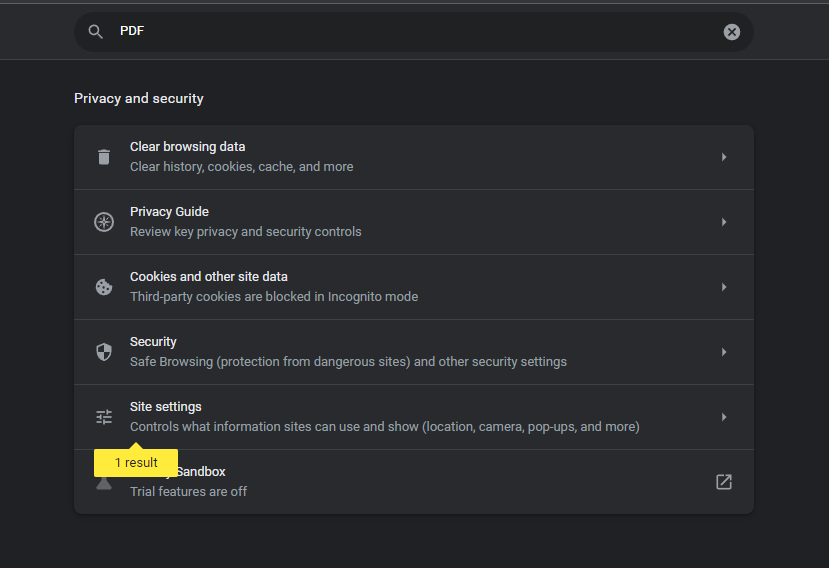Viewport: 829px width, 568px height.
Task: Click the Security settings title
Action: coord(153,342)
